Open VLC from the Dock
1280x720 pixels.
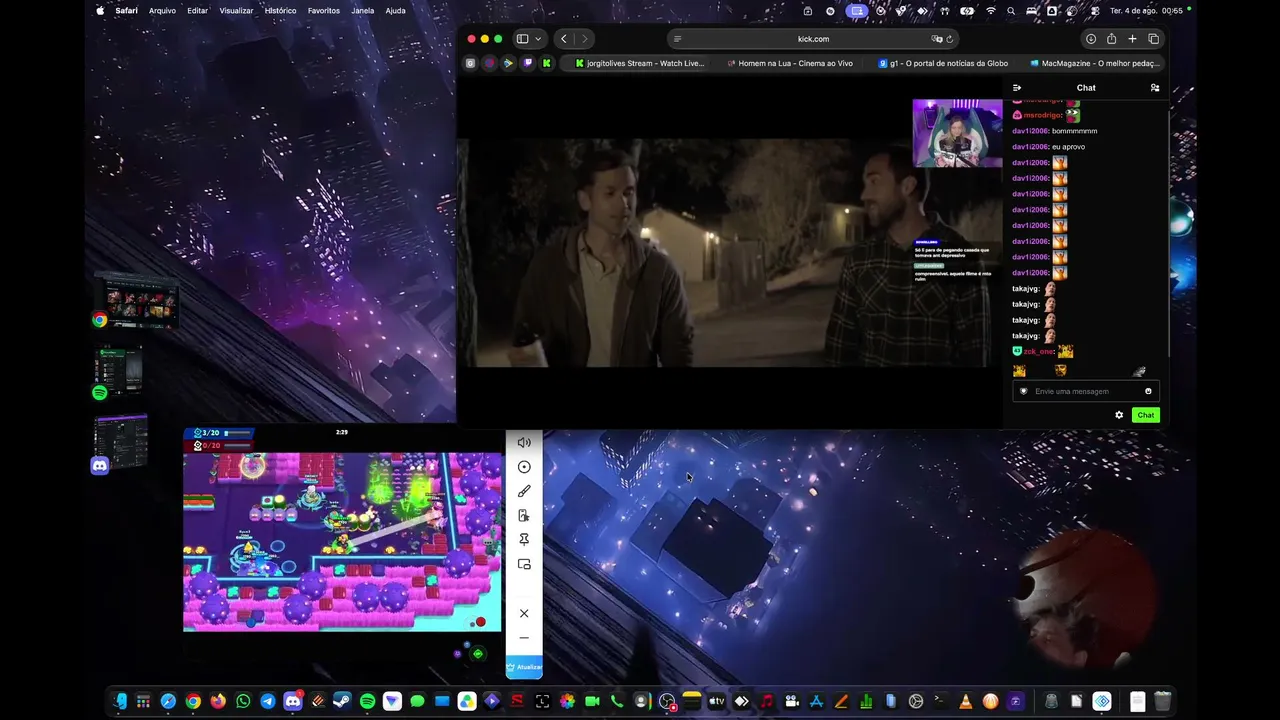point(965,701)
